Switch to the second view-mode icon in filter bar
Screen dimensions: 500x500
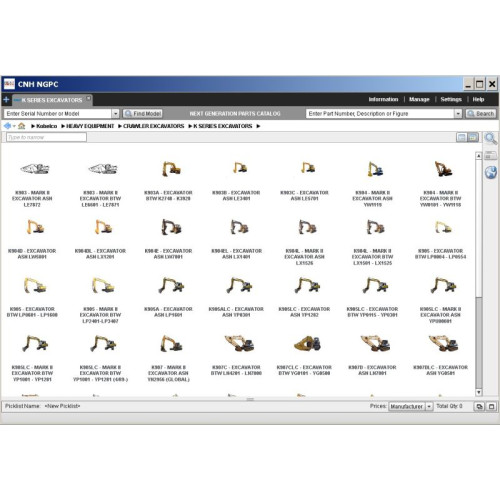473,137
